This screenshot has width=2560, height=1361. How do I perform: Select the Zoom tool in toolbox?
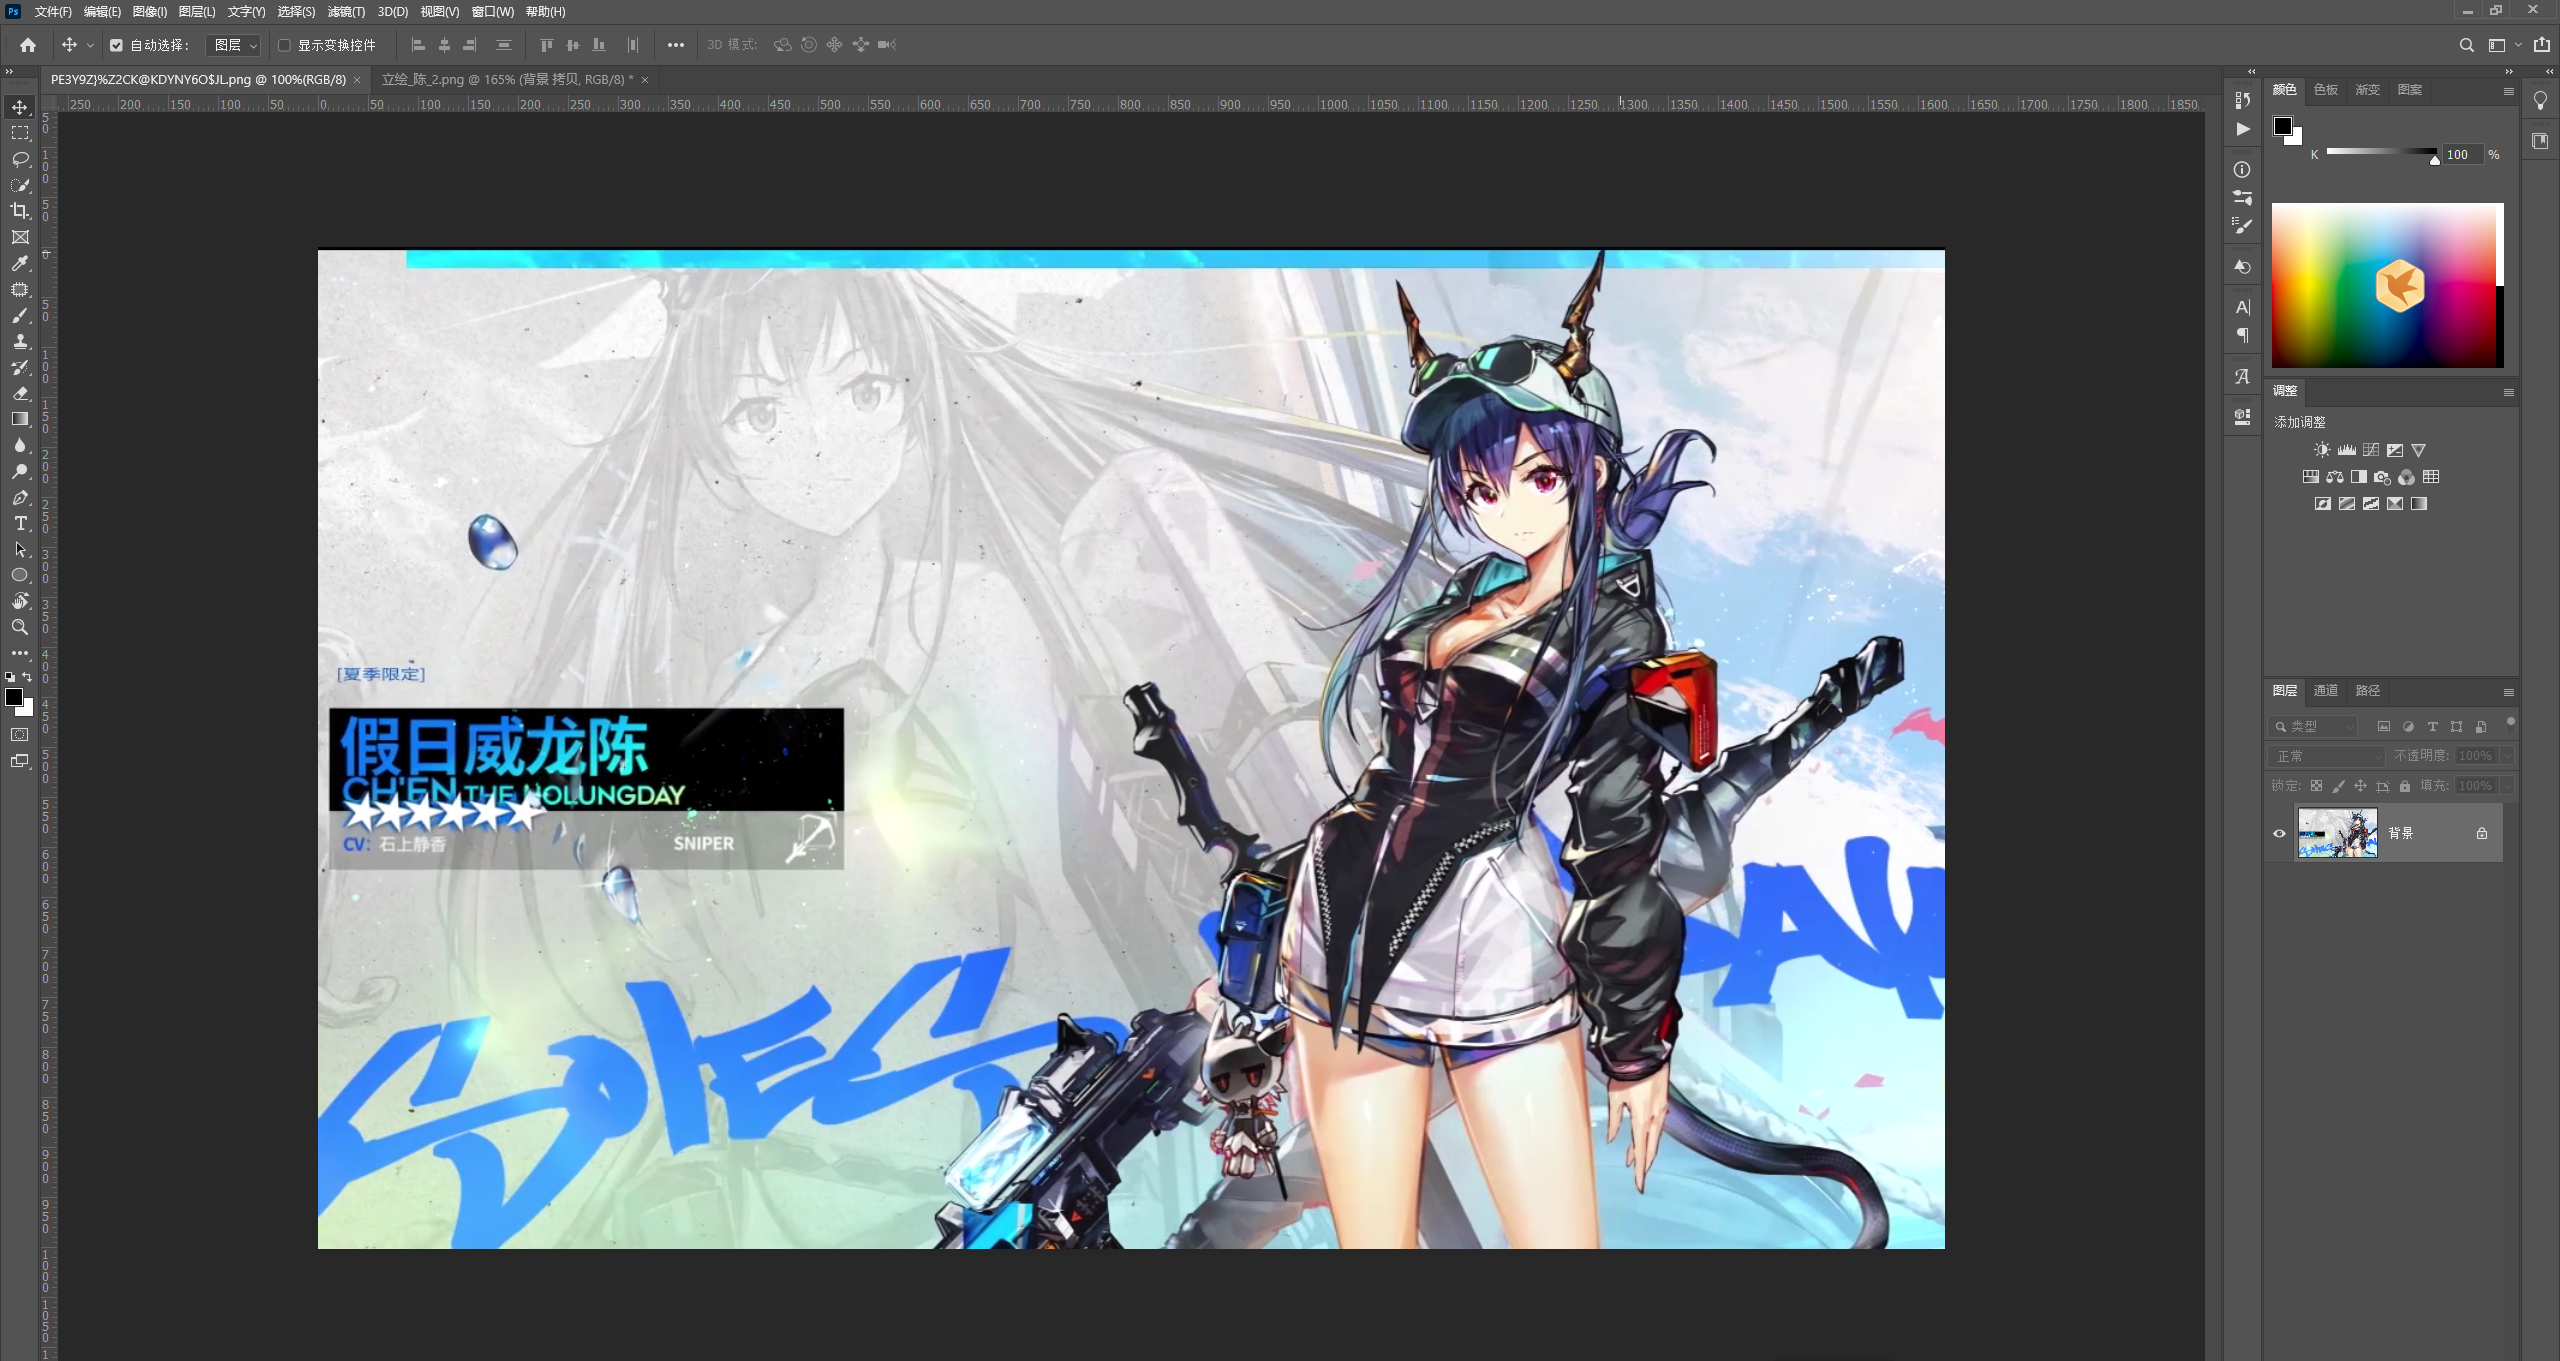(x=20, y=627)
